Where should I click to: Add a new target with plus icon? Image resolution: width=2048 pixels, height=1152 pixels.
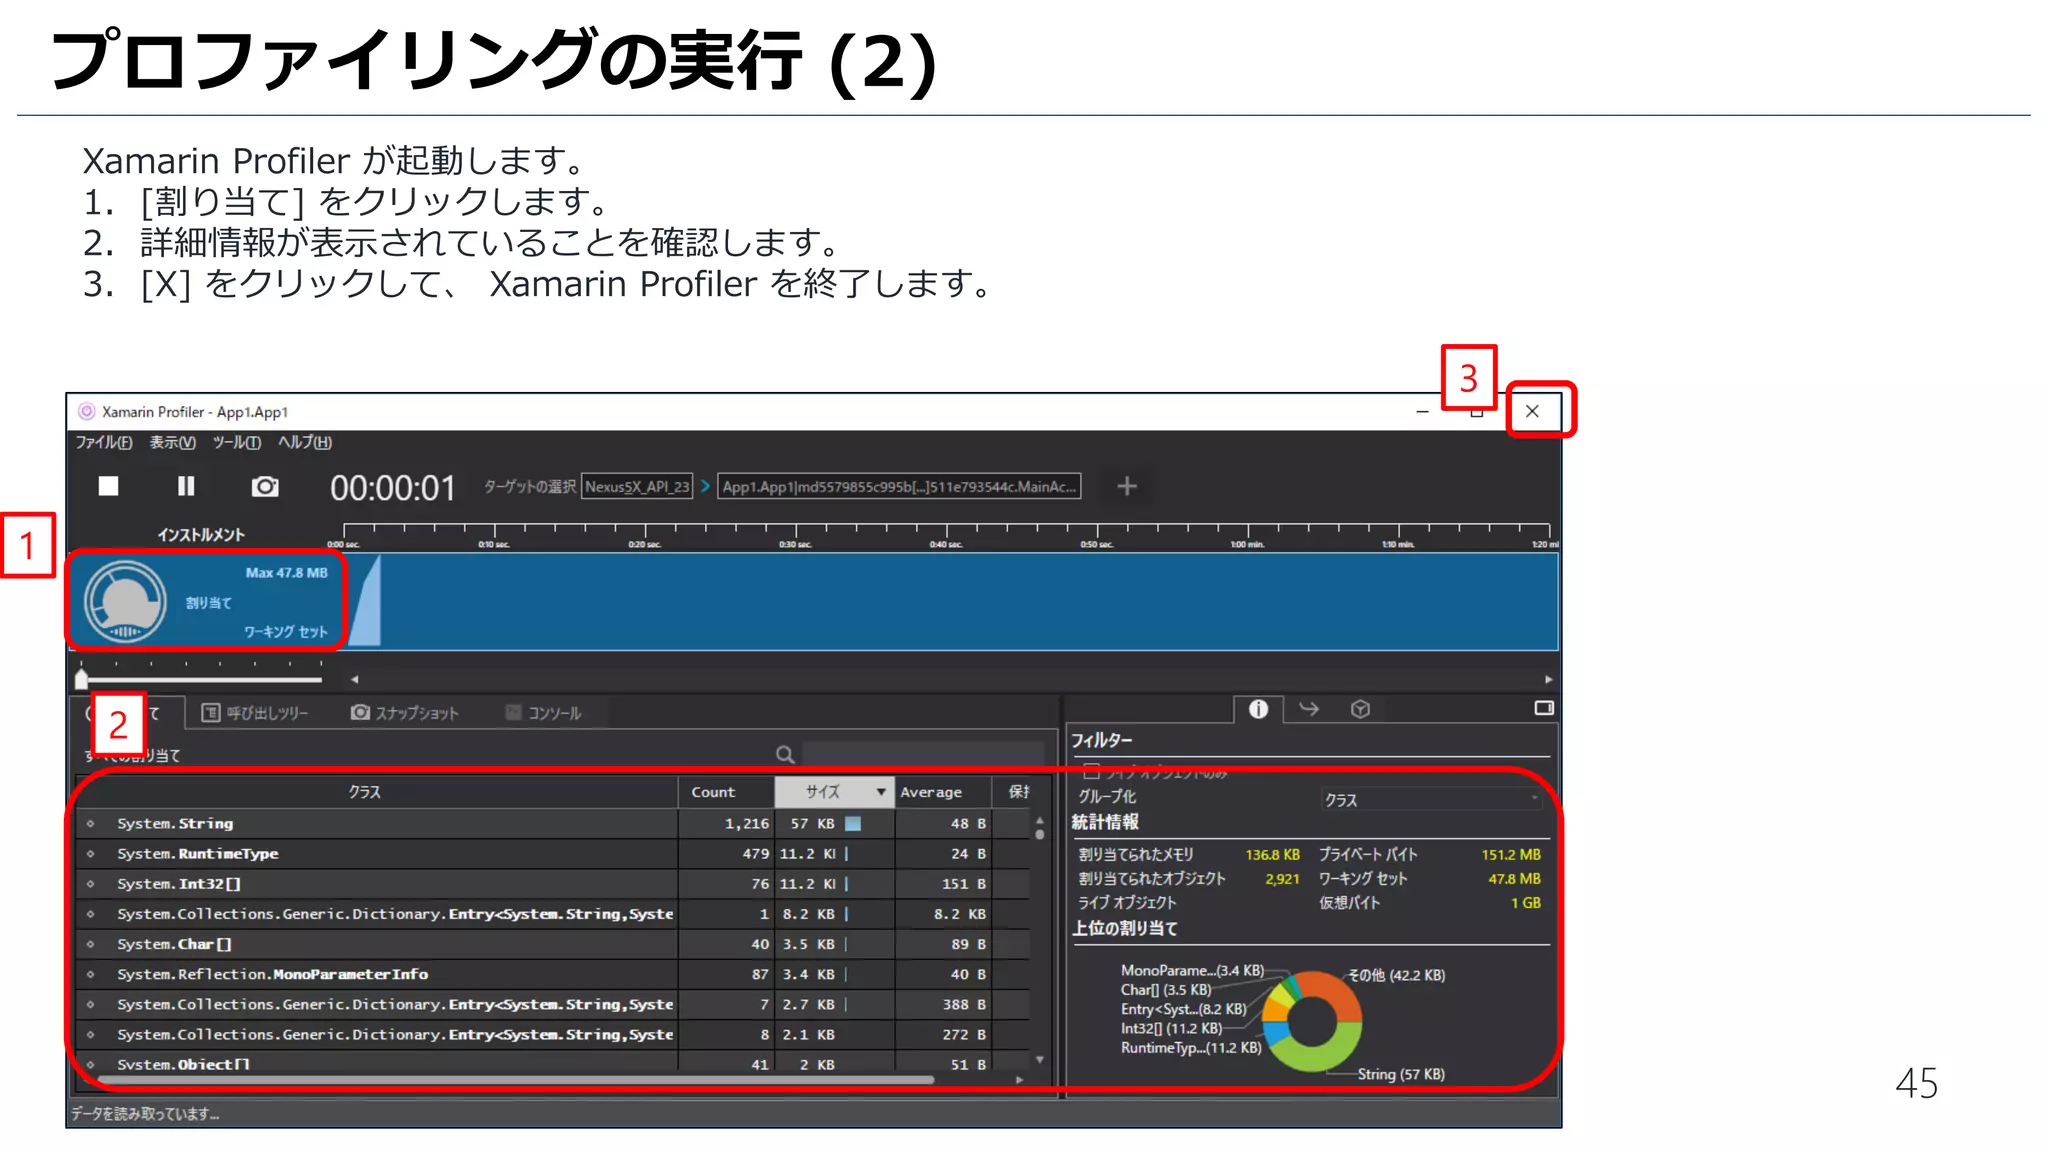1127,486
